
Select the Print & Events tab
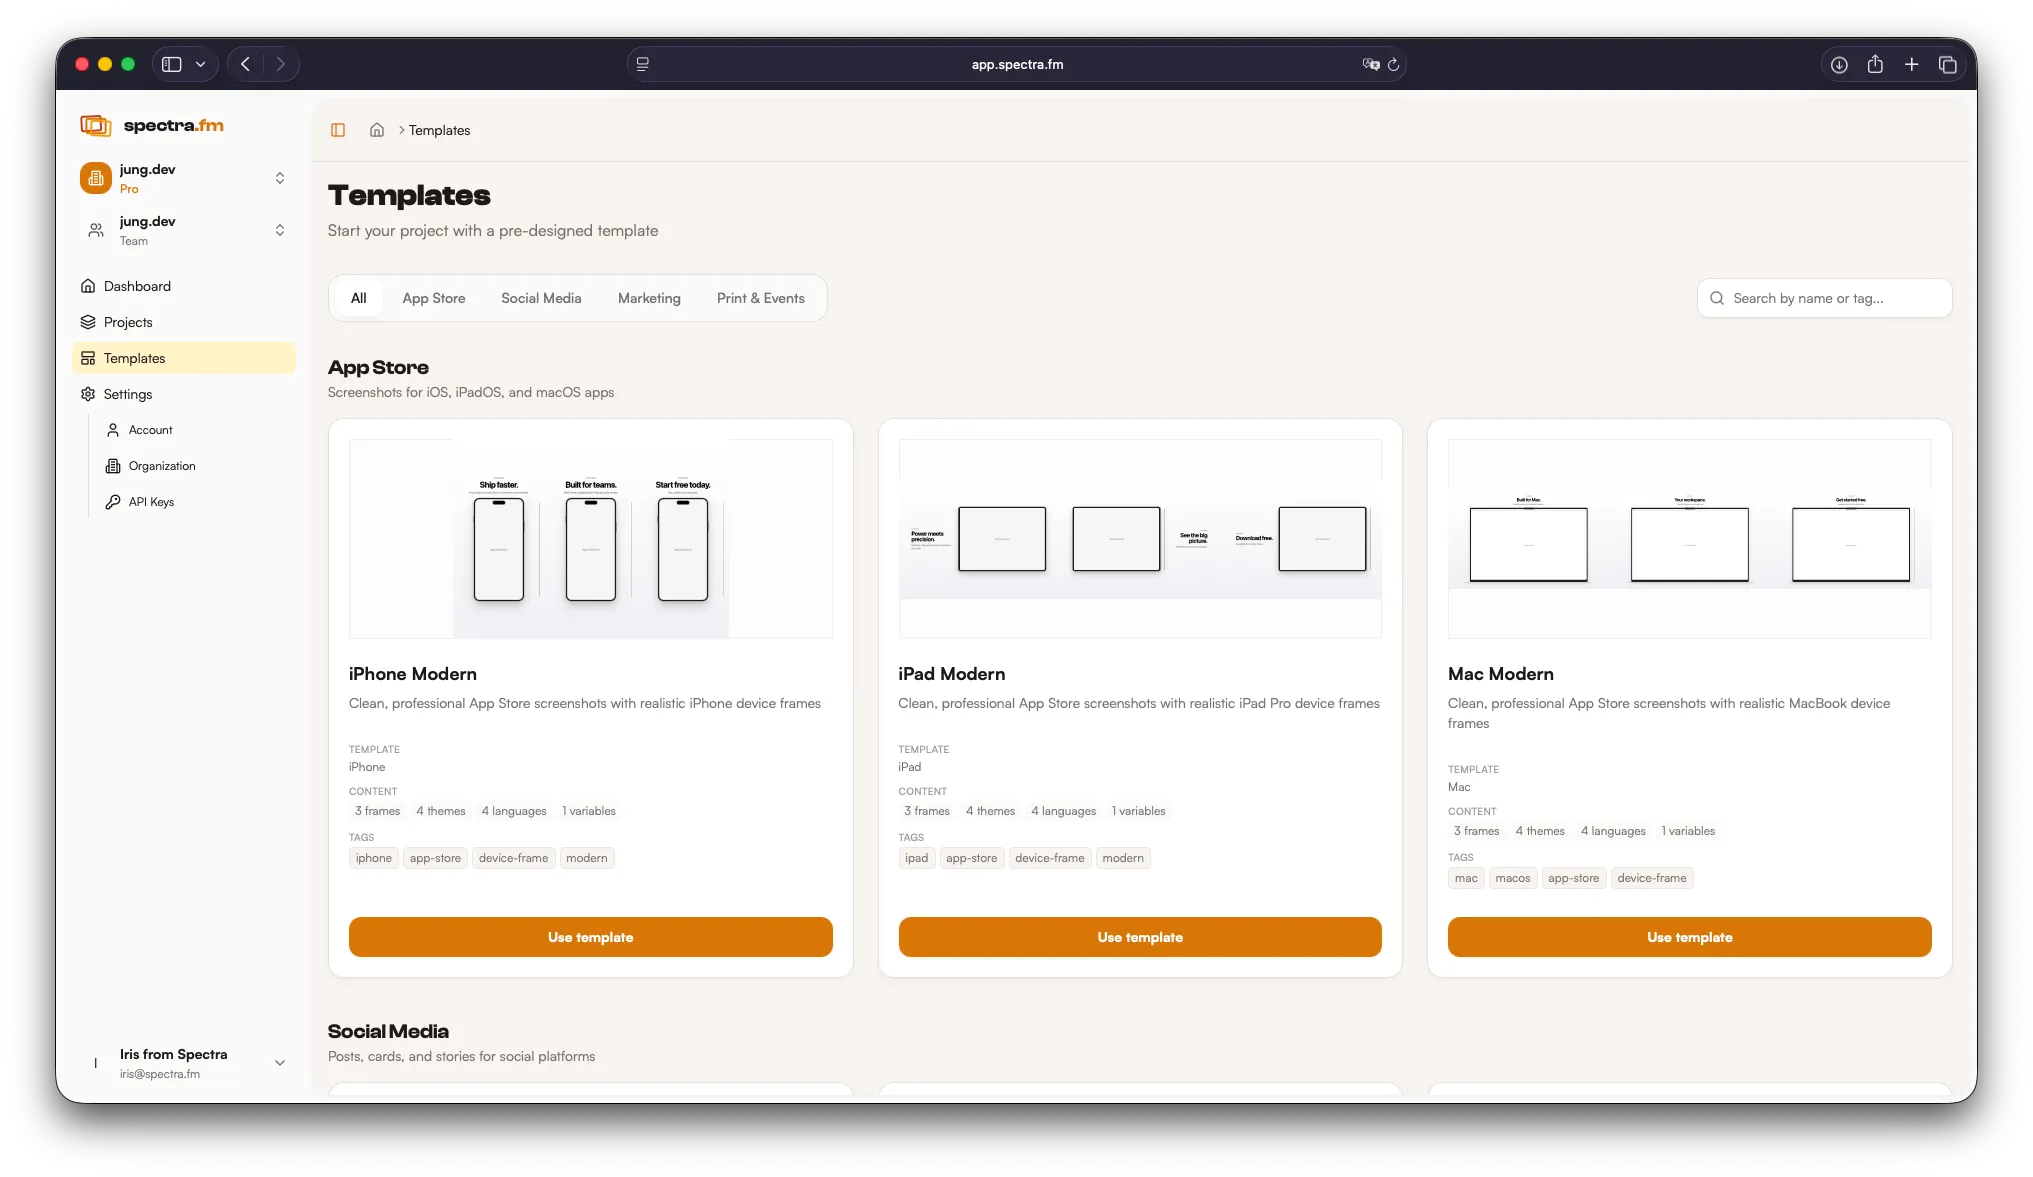tap(760, 298)
